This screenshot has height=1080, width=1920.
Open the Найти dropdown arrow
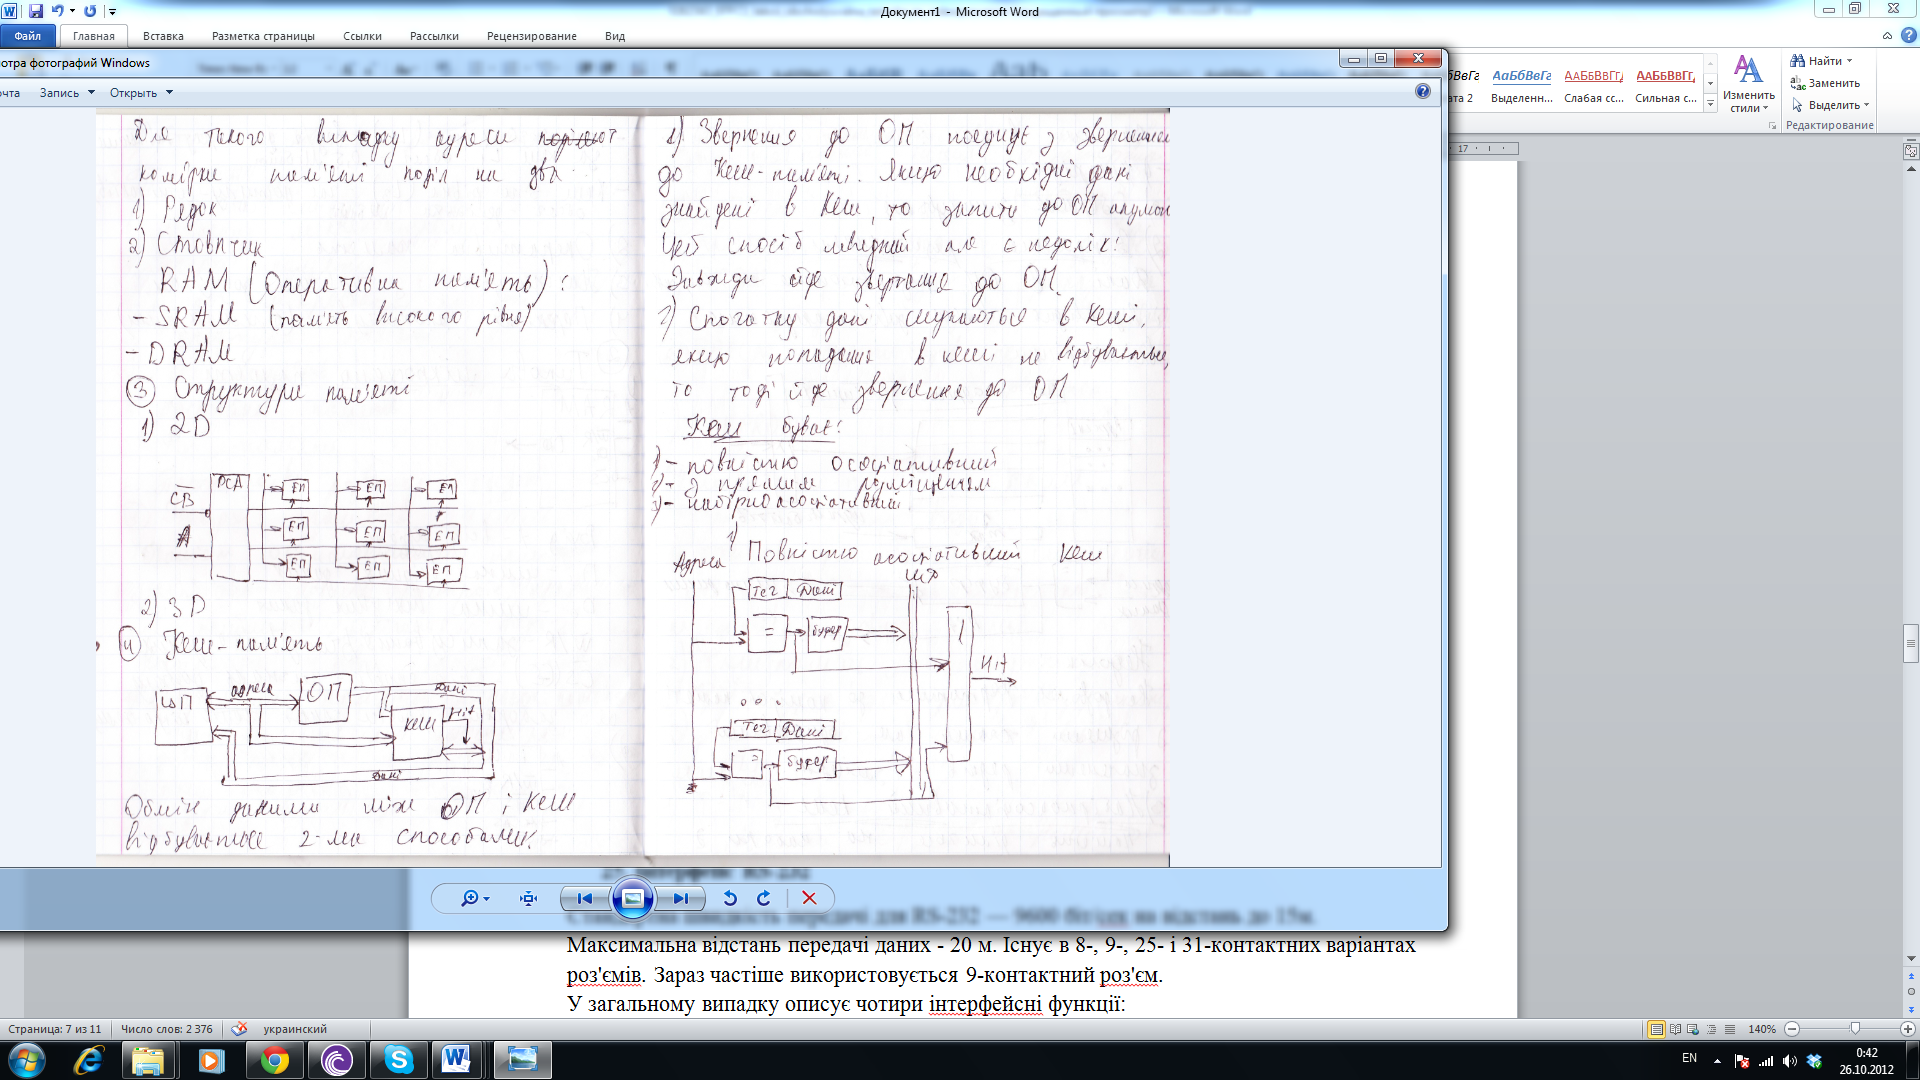point(1850,61)
